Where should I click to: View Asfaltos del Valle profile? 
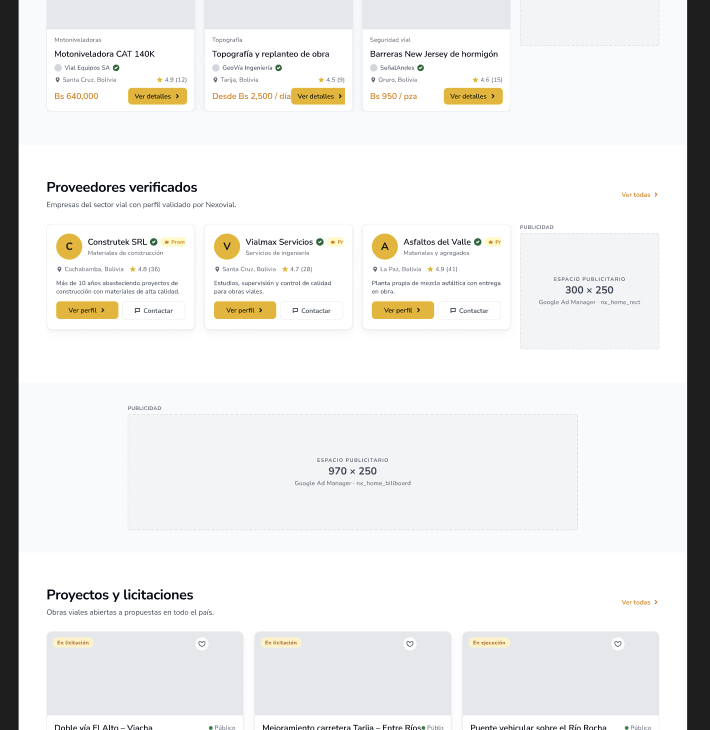(x=403, y=310)
